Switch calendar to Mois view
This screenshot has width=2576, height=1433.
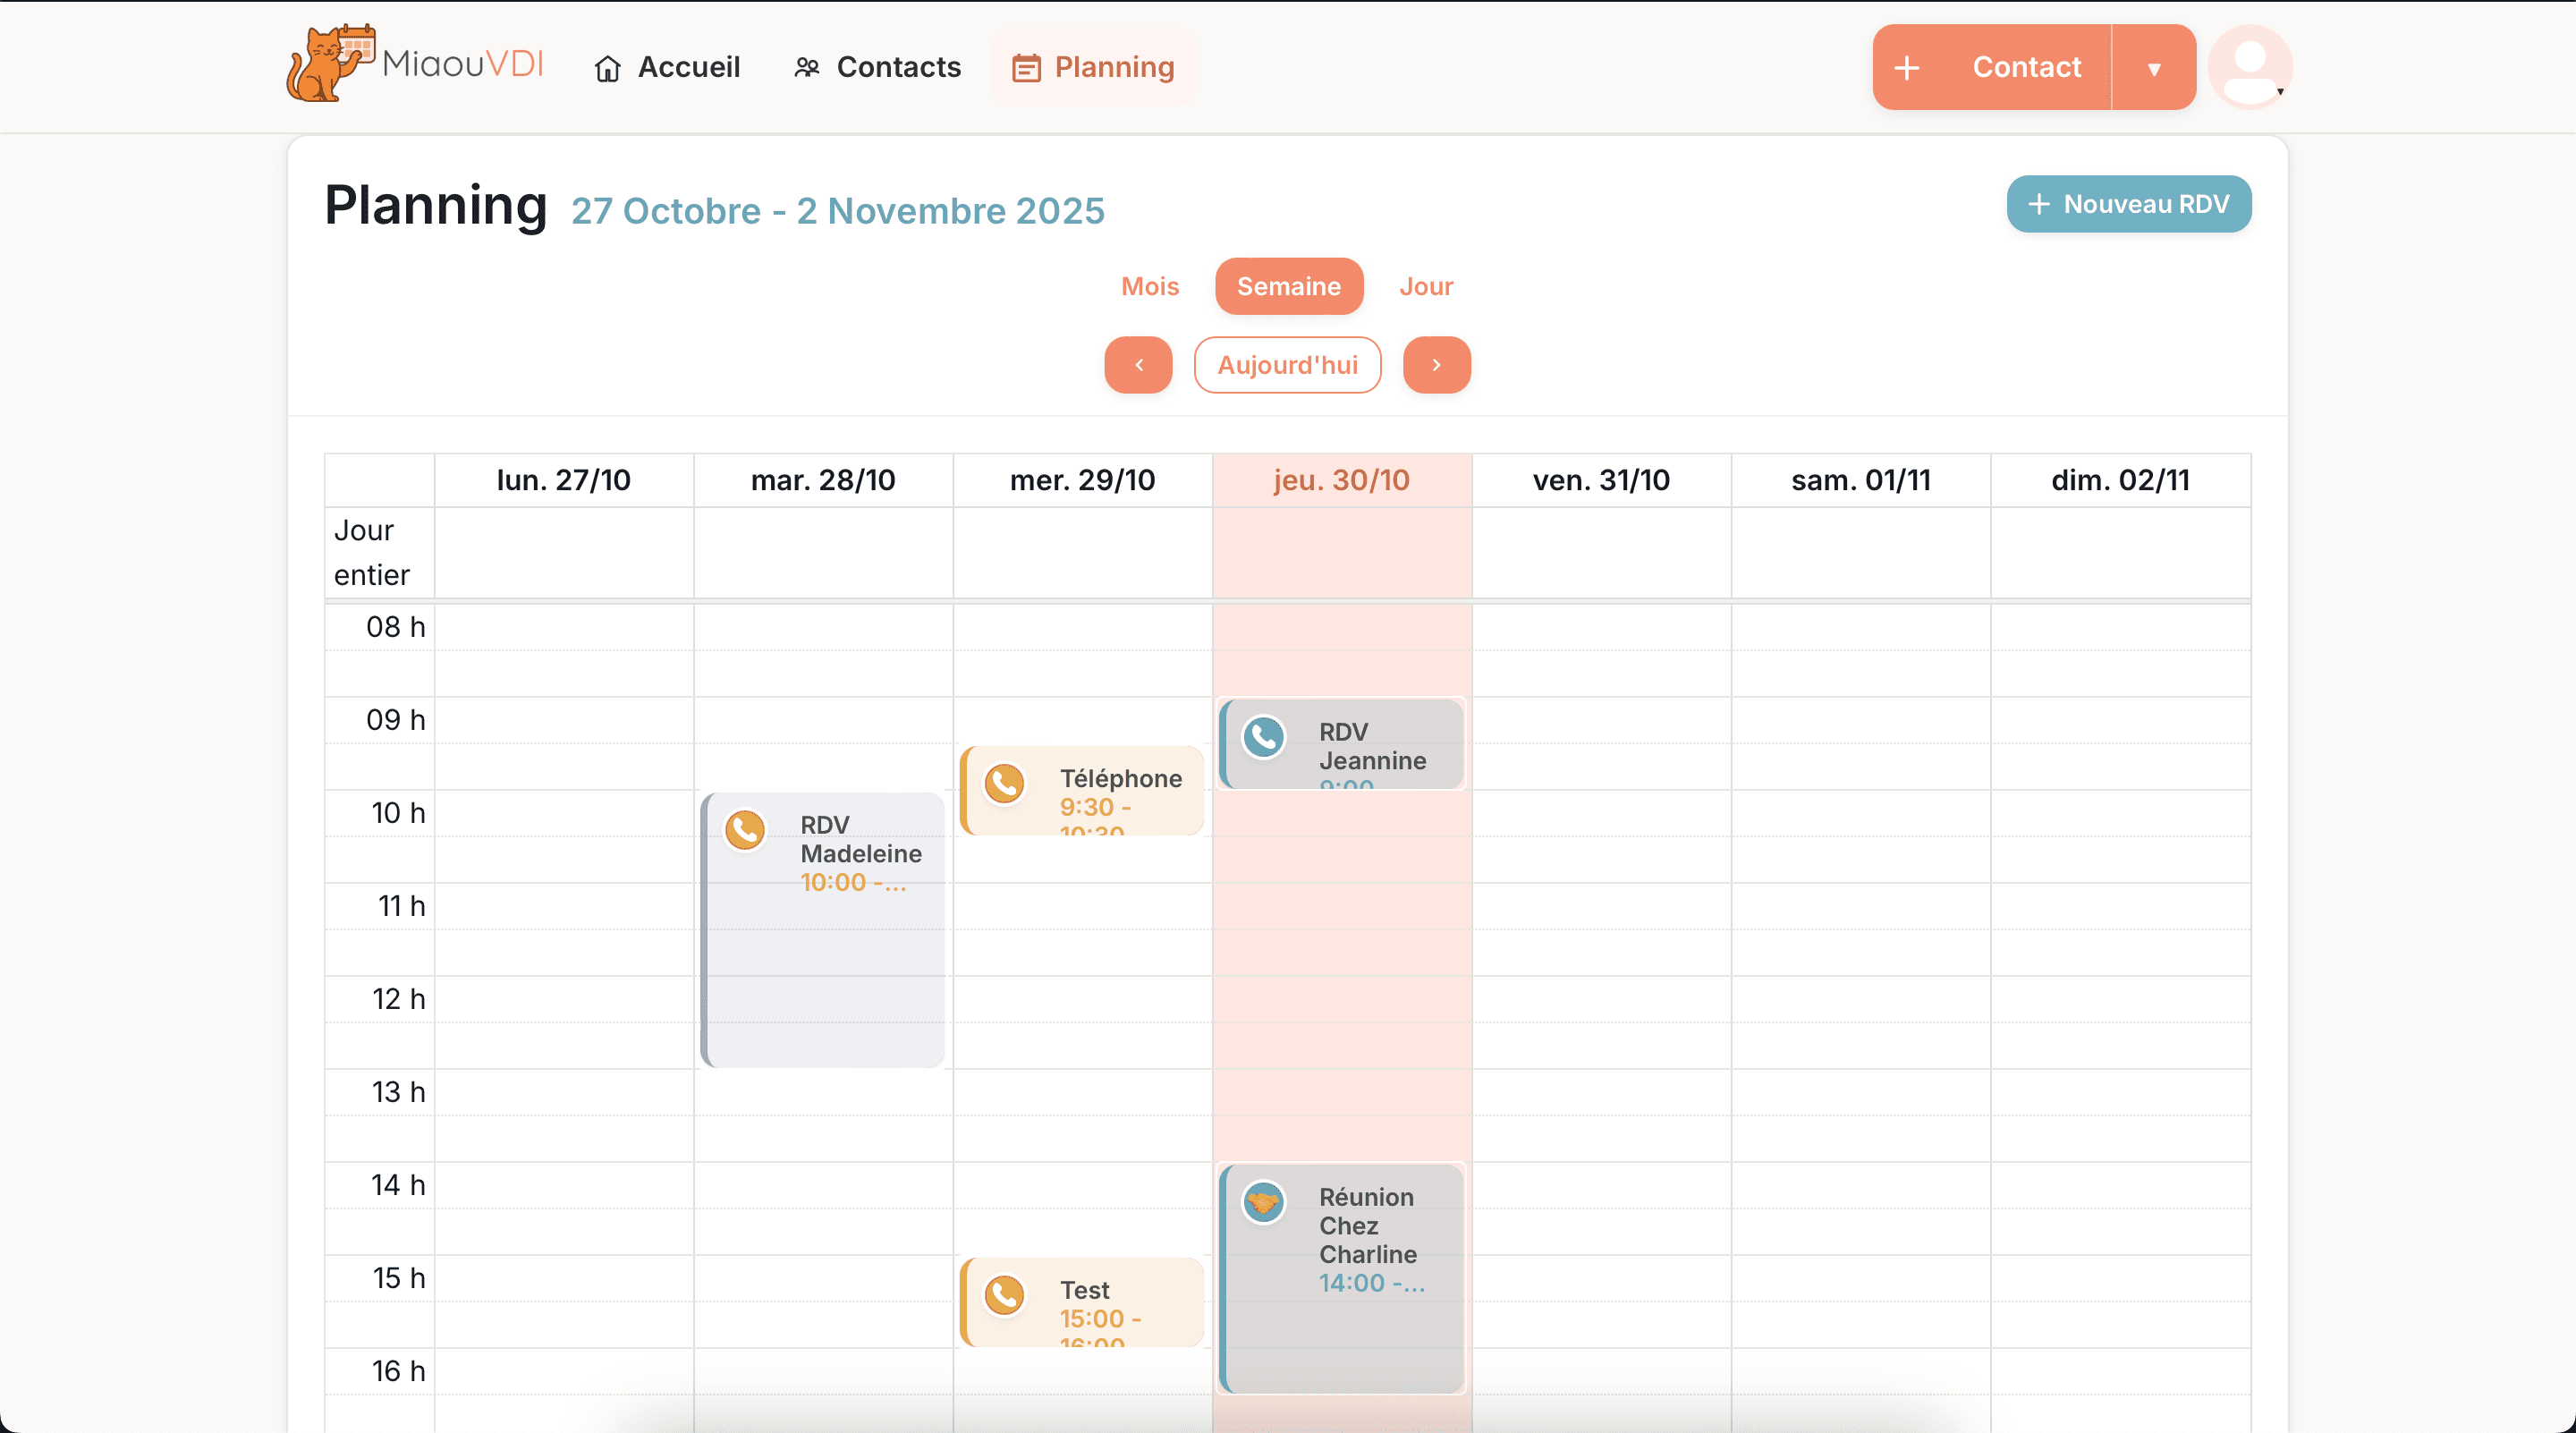coord(1150,286)
